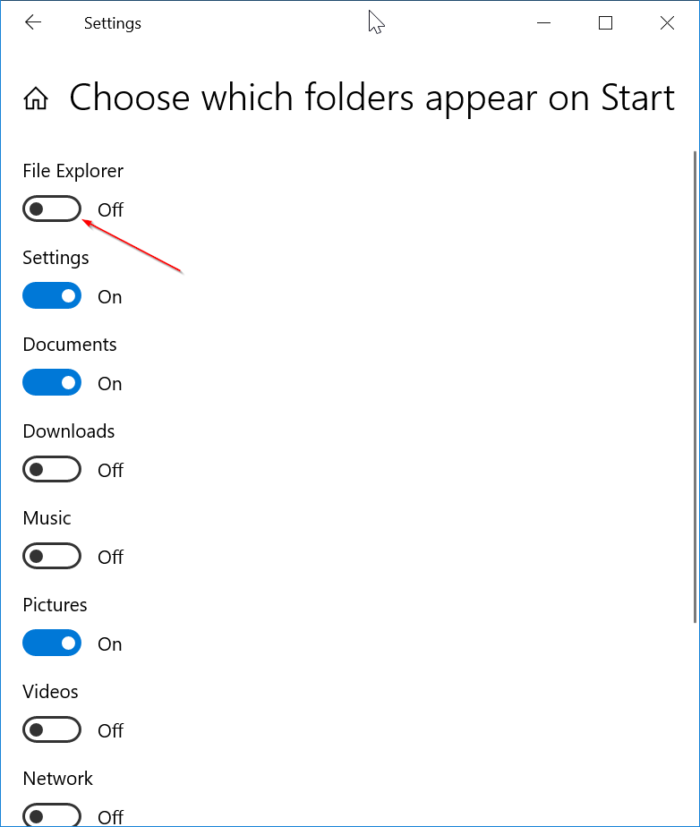Viewport: 700px width, 827px height.
Task: Click the home icon beside the page heading
Action: coord(35,97)
